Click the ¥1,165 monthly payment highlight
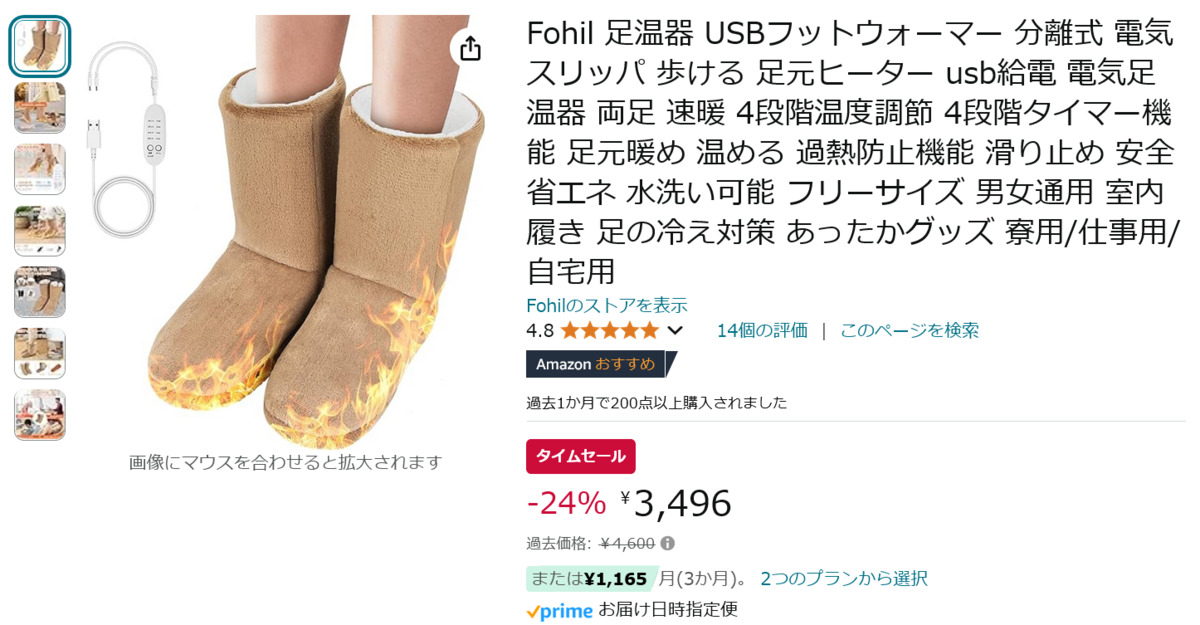1200x625 pixels. pos(591,578)
